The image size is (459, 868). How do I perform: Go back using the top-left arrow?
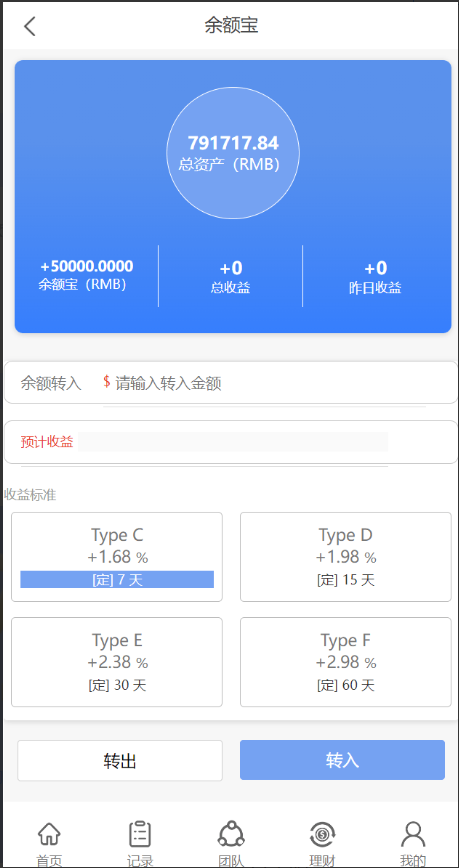[x=30, y=26]
